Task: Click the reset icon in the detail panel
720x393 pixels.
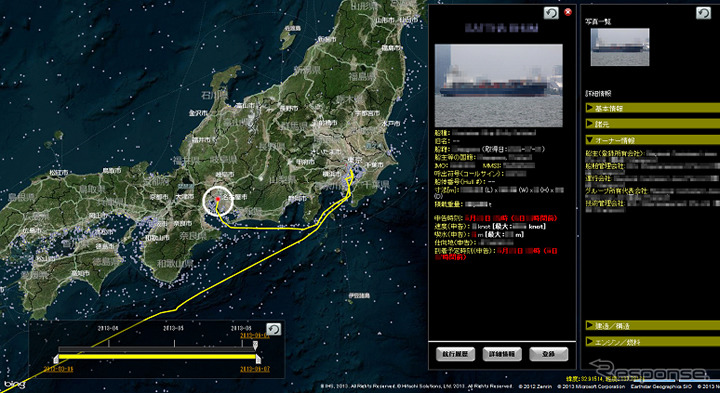Action: tap(703, 13)
